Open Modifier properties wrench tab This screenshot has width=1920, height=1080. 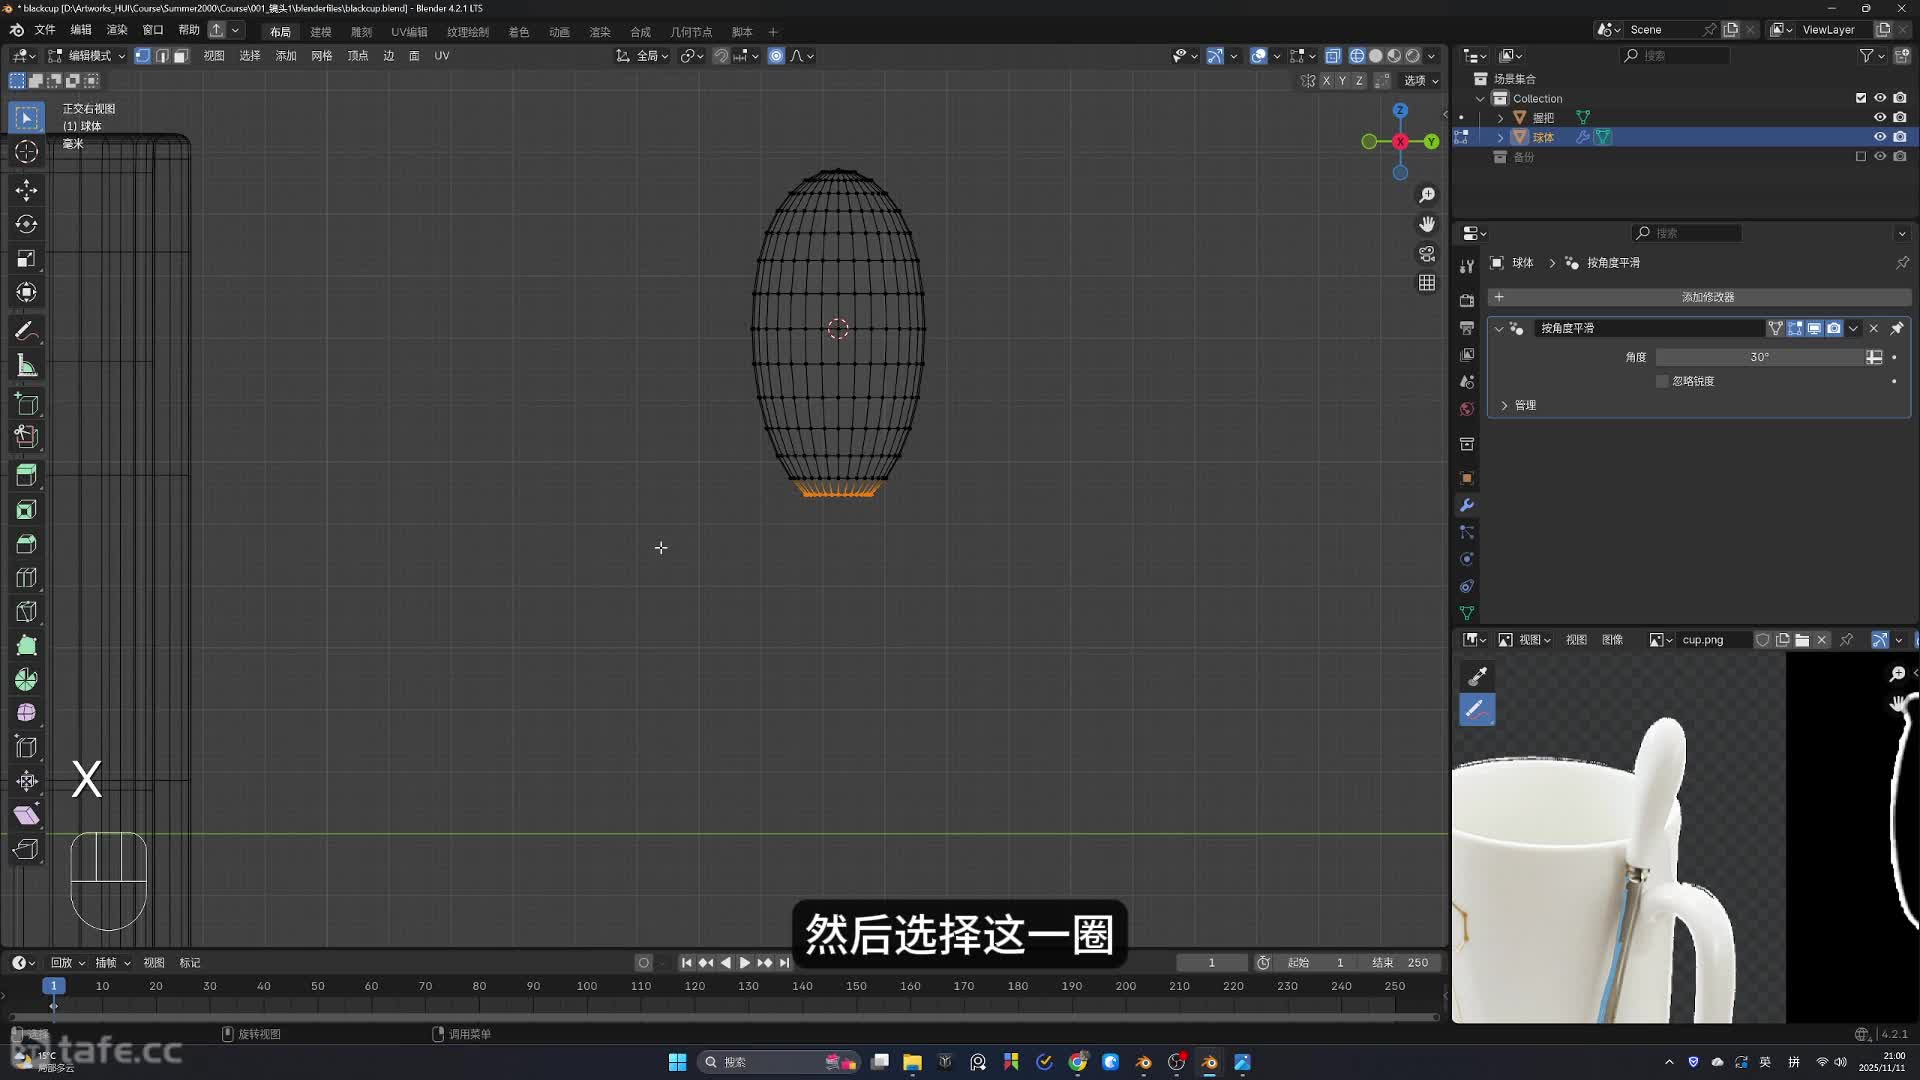(1467, 505)
